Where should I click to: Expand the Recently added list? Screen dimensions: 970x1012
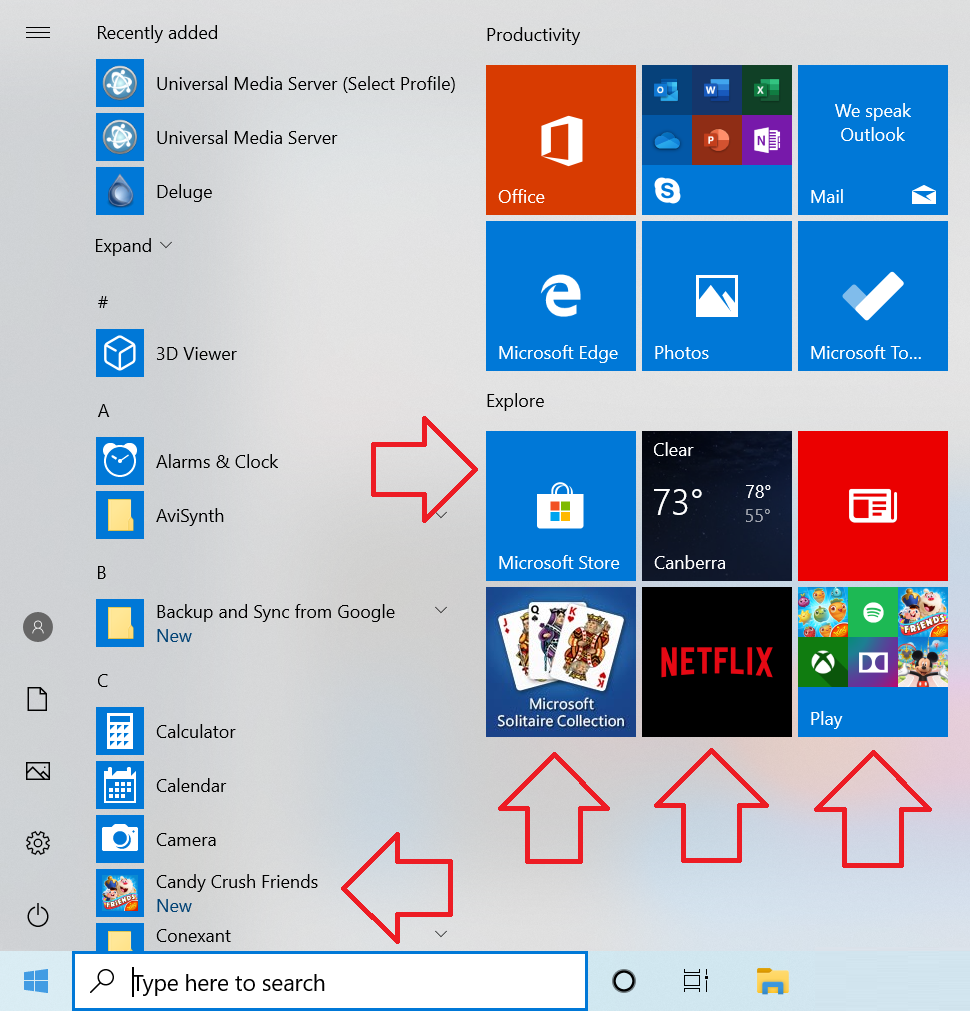click(134, 246)
